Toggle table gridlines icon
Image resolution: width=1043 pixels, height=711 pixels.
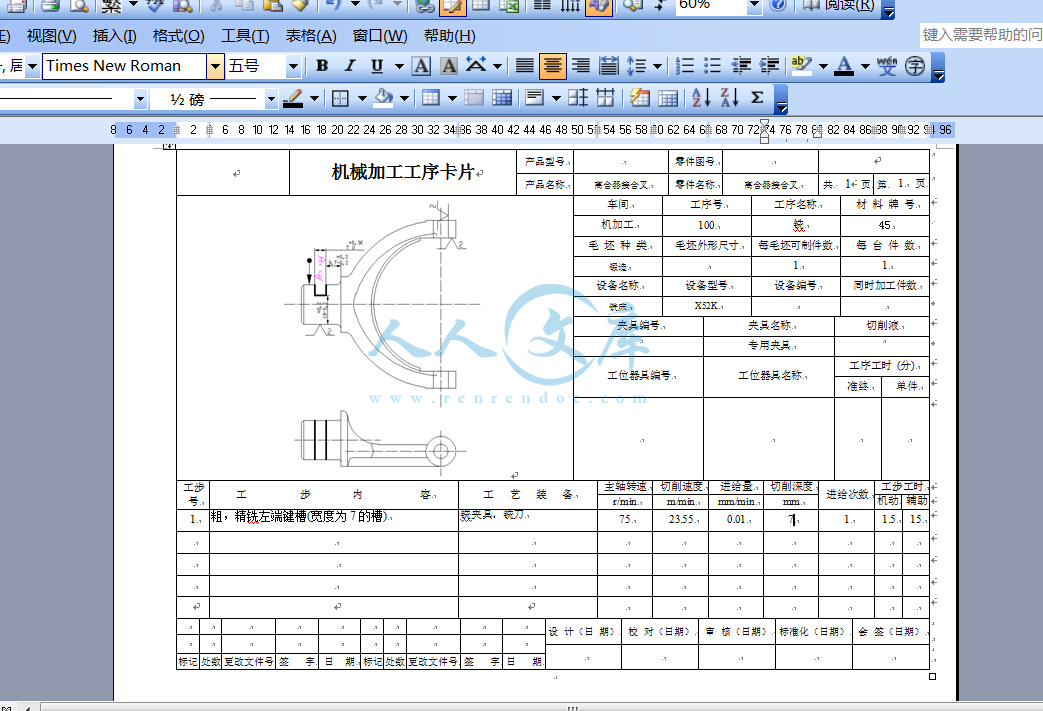pos(668,98)
